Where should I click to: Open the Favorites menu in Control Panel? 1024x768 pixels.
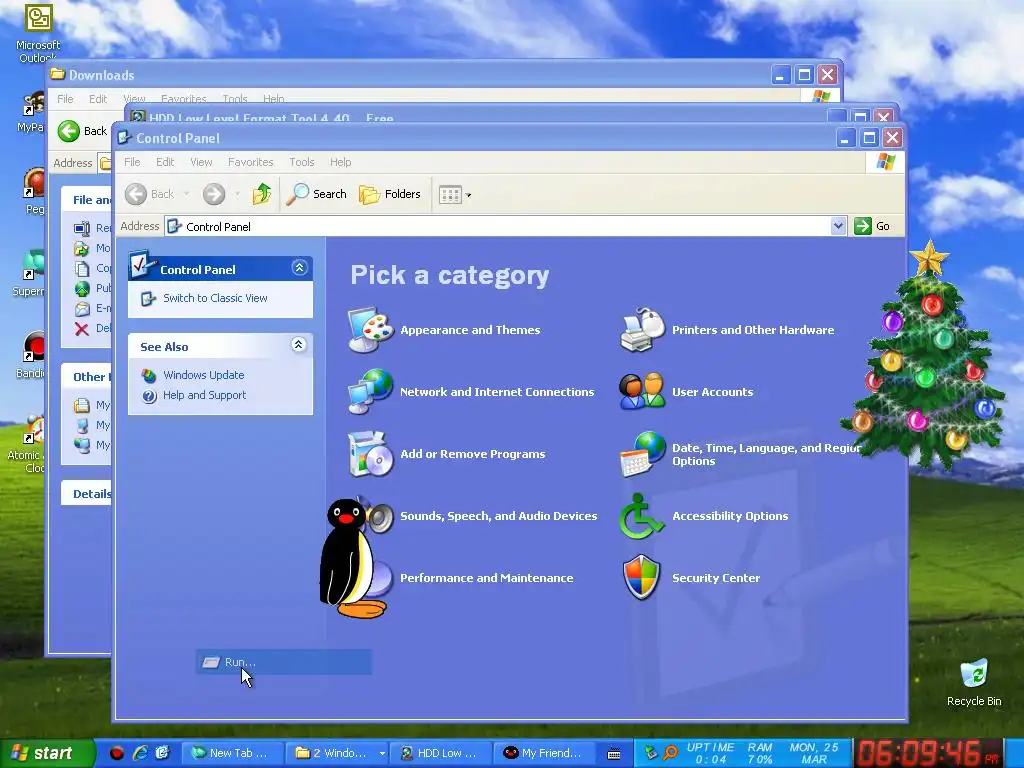point(250,162)
